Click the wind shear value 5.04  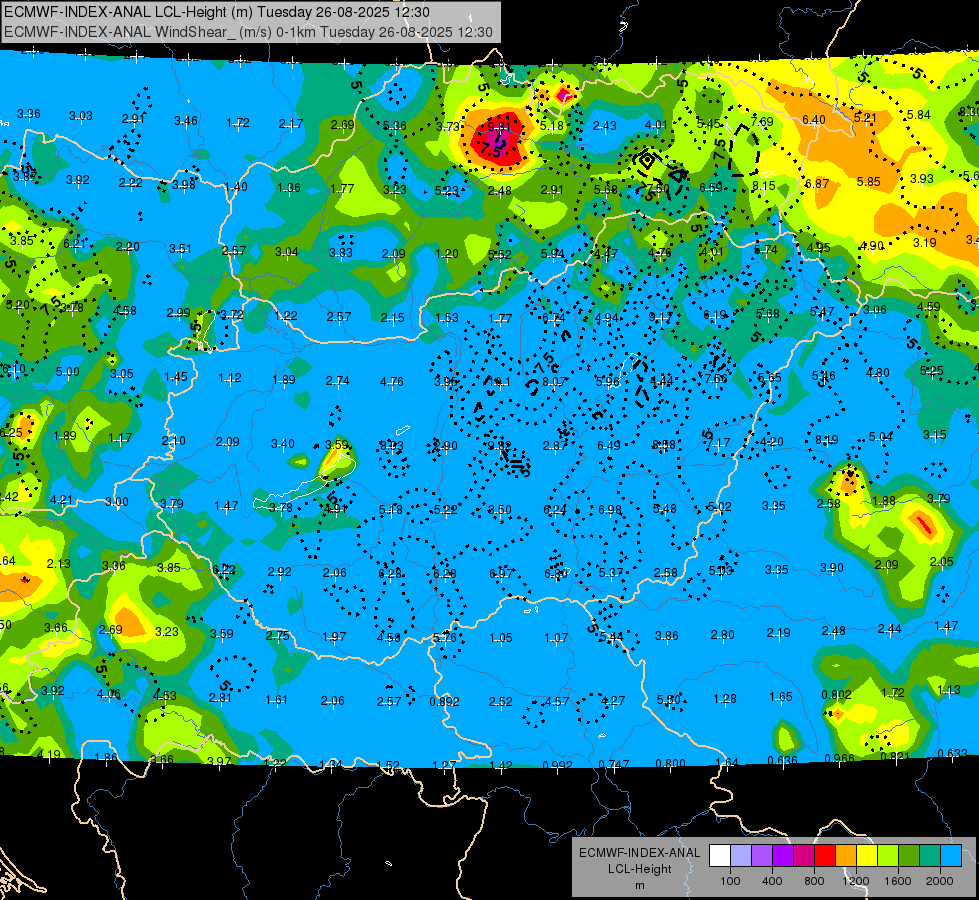(x=880, y=437)
